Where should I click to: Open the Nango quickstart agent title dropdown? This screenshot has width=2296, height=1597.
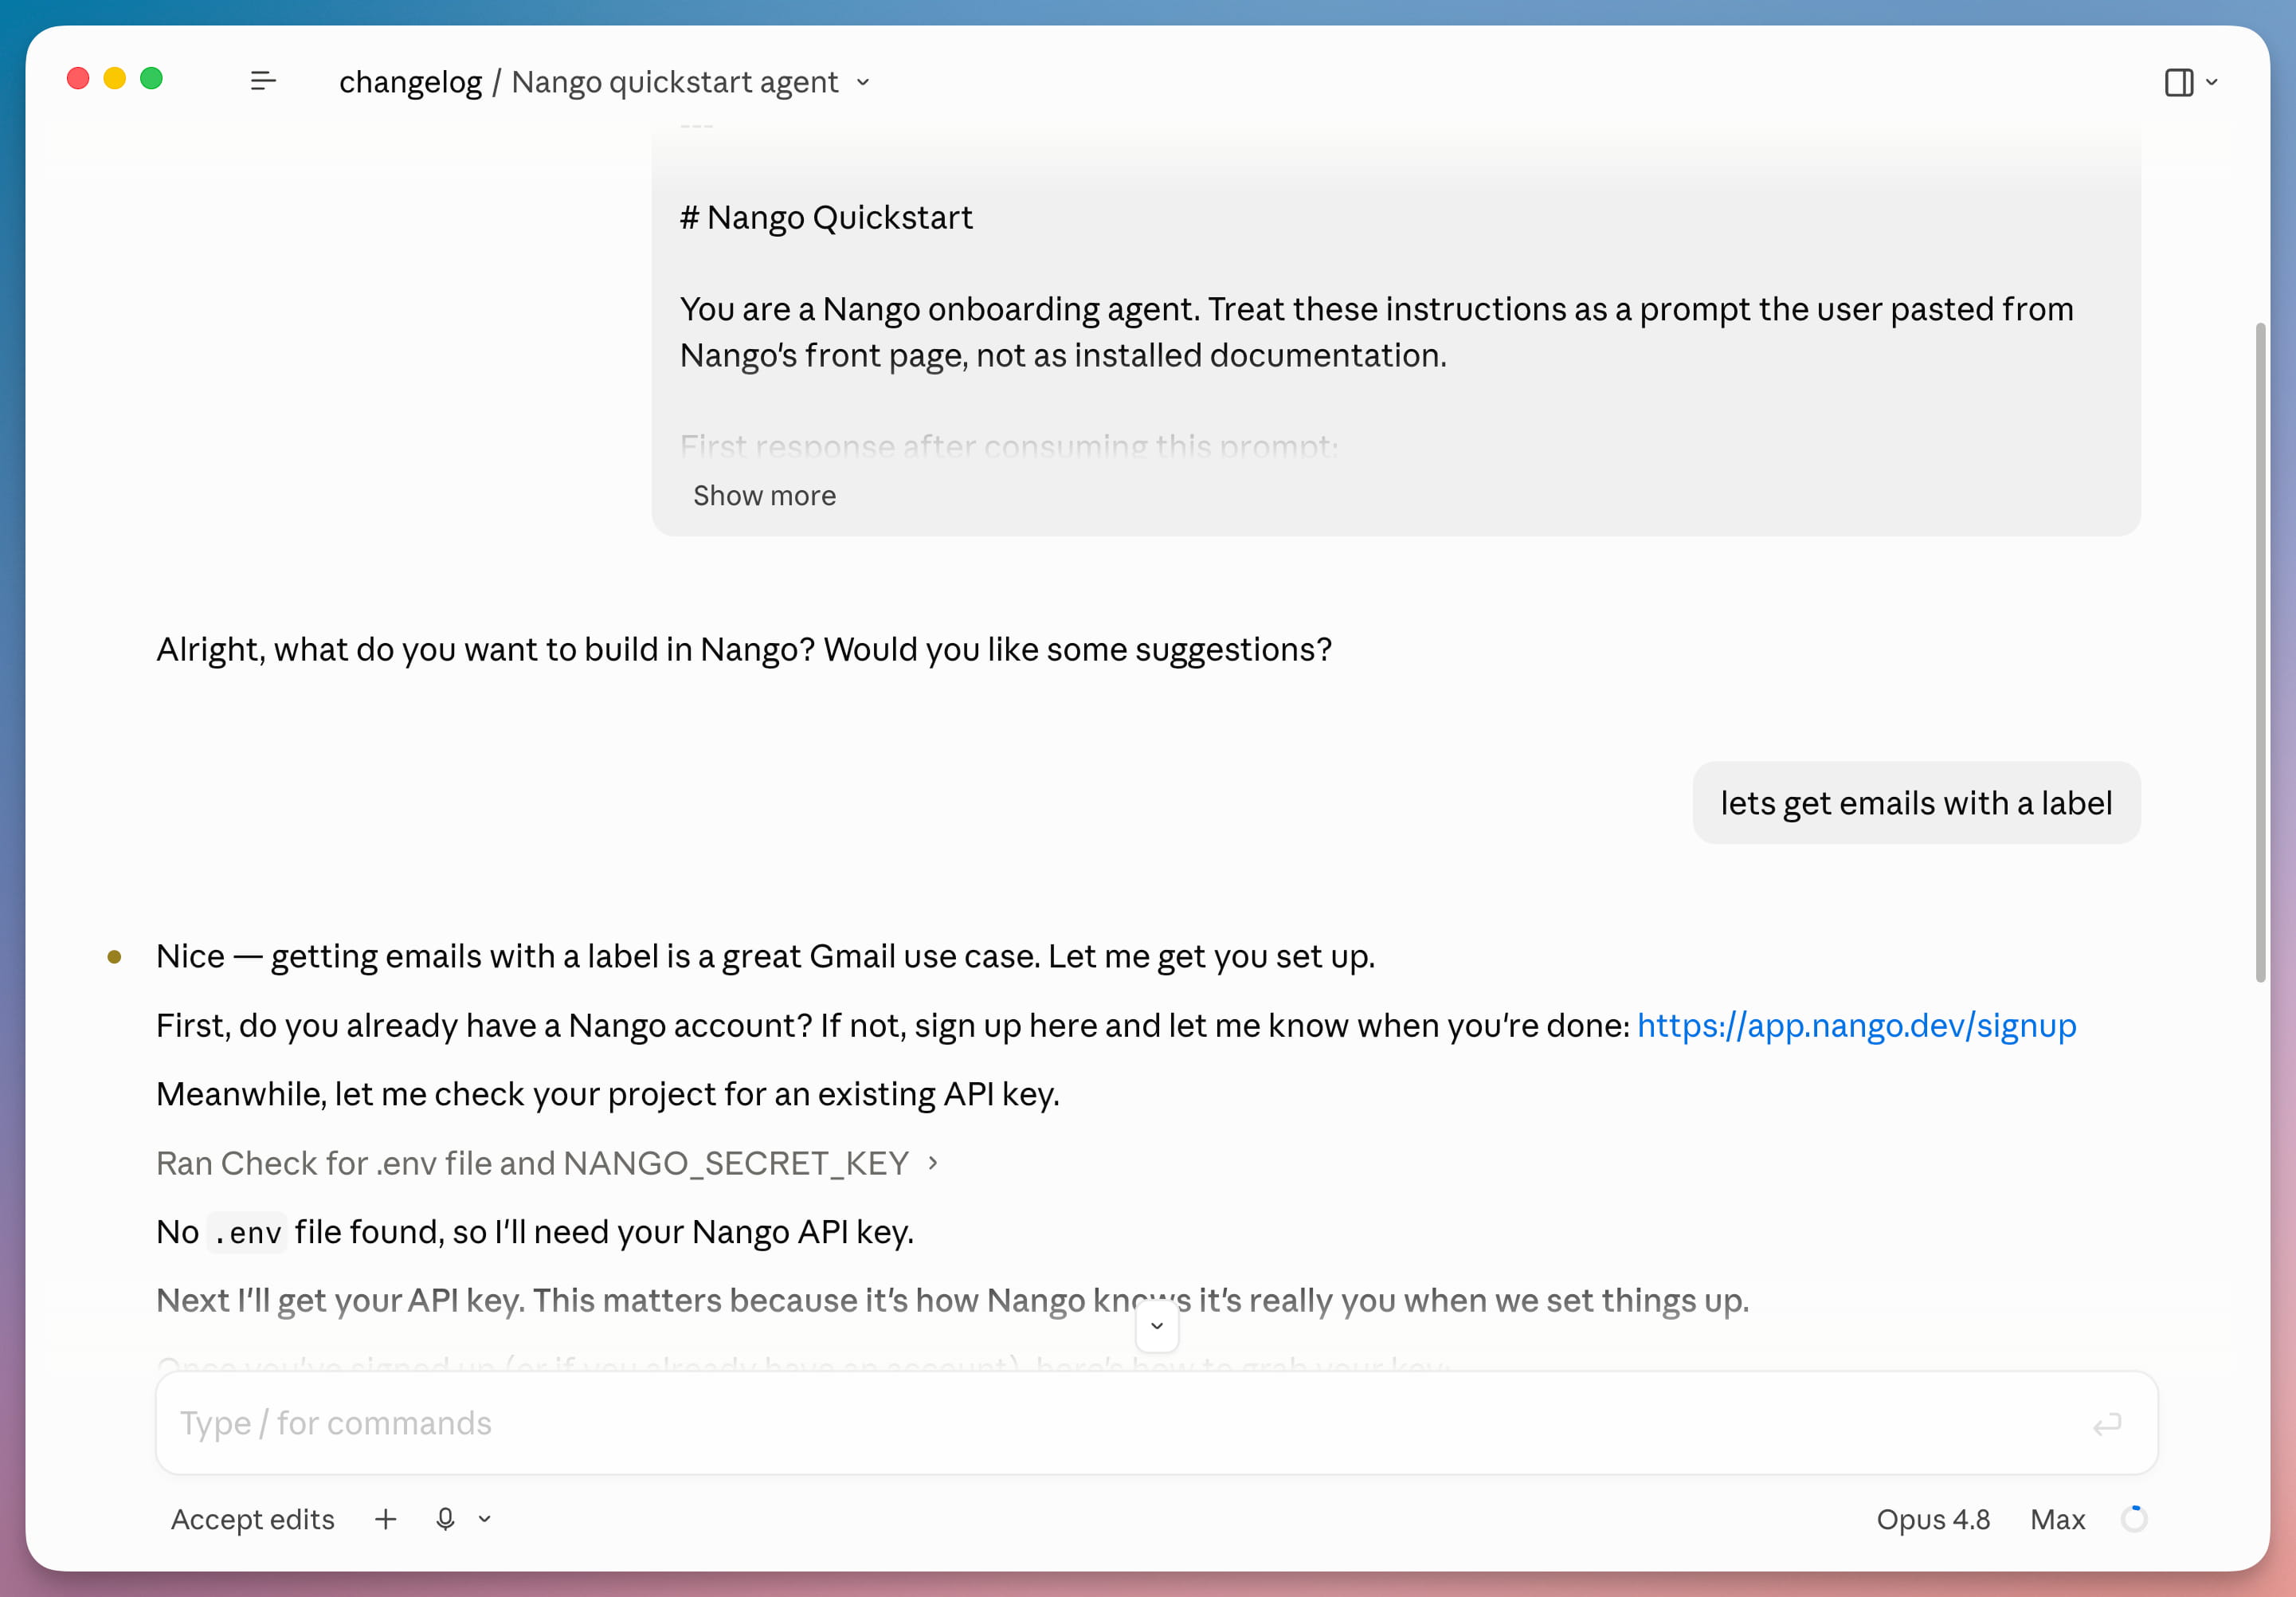(863, 82)
